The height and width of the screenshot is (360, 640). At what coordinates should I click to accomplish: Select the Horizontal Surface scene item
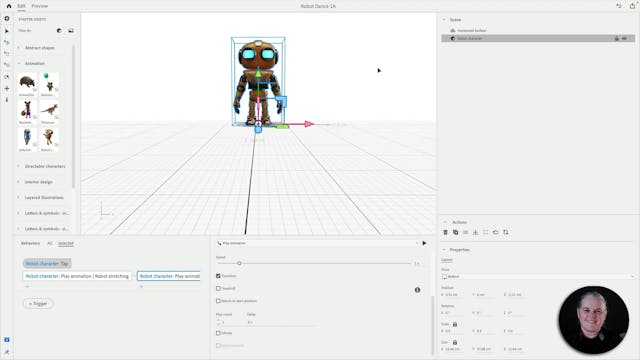click(471, 31)
